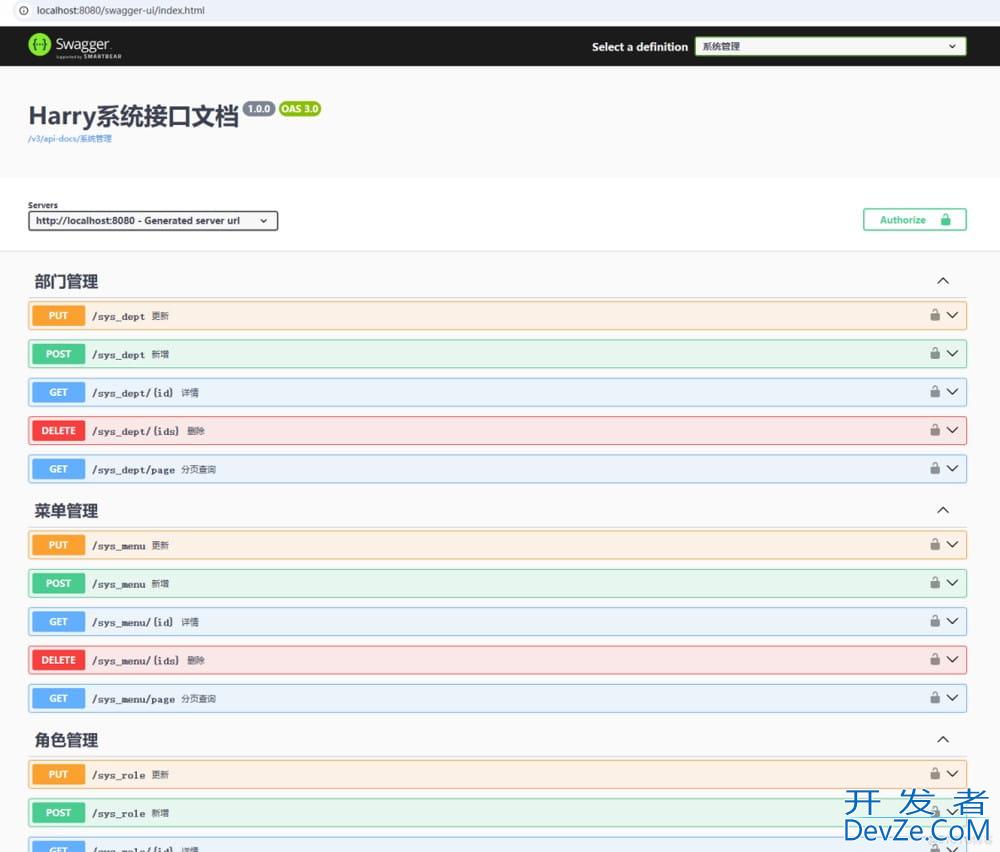Click the 菜单管理 section heading

66,511
